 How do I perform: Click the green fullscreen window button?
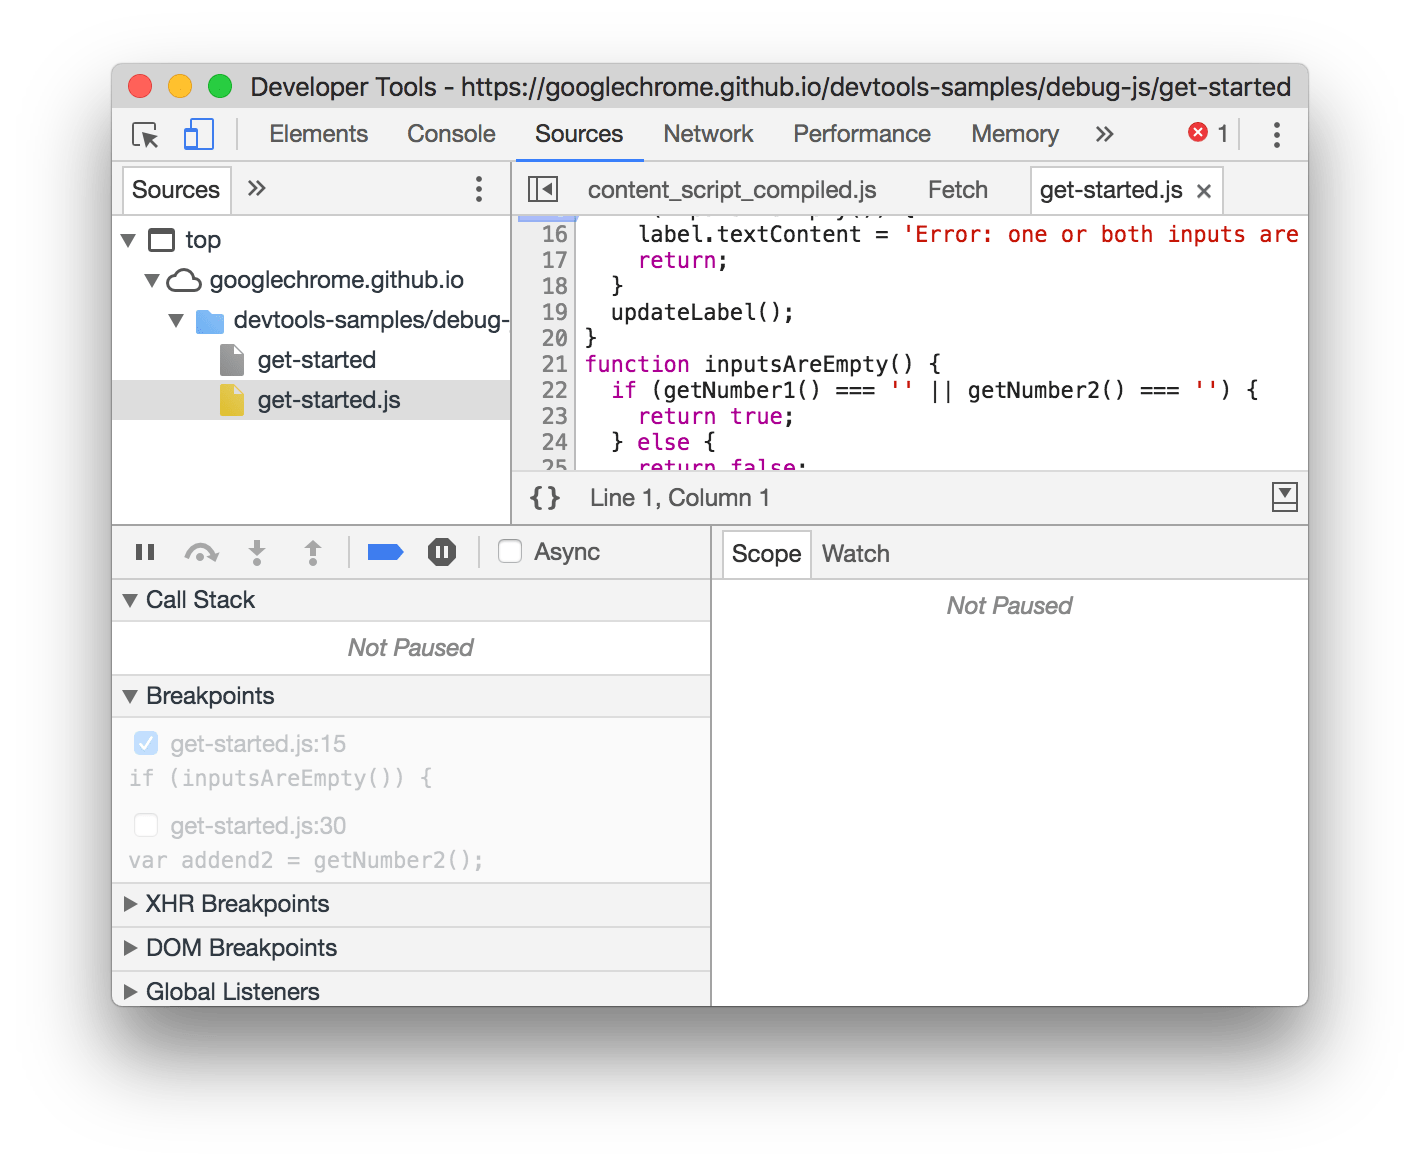(220, 87)
